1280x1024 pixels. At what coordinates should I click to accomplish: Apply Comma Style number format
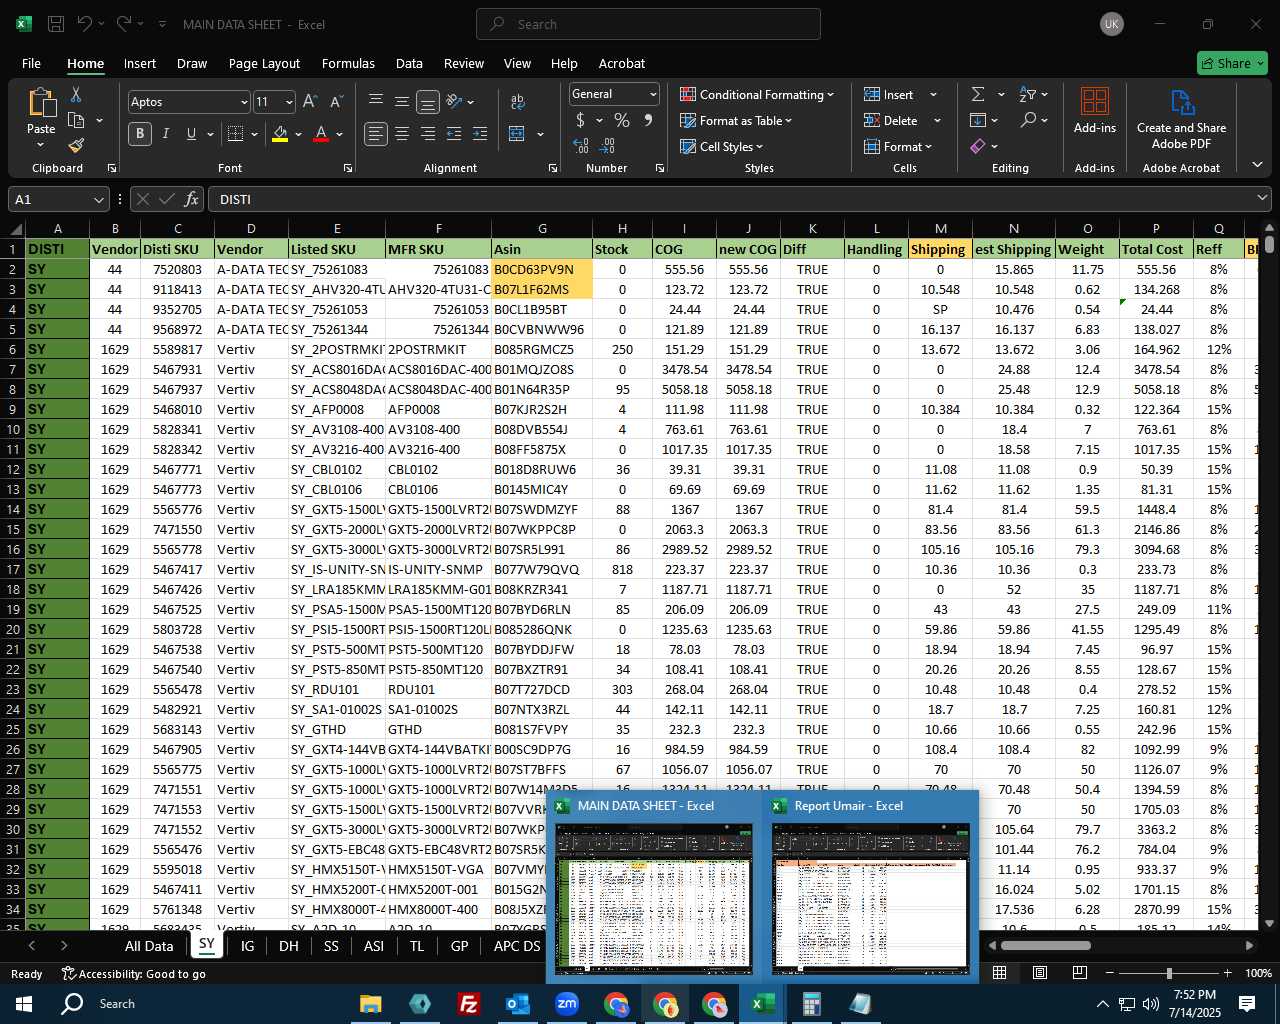648,120
